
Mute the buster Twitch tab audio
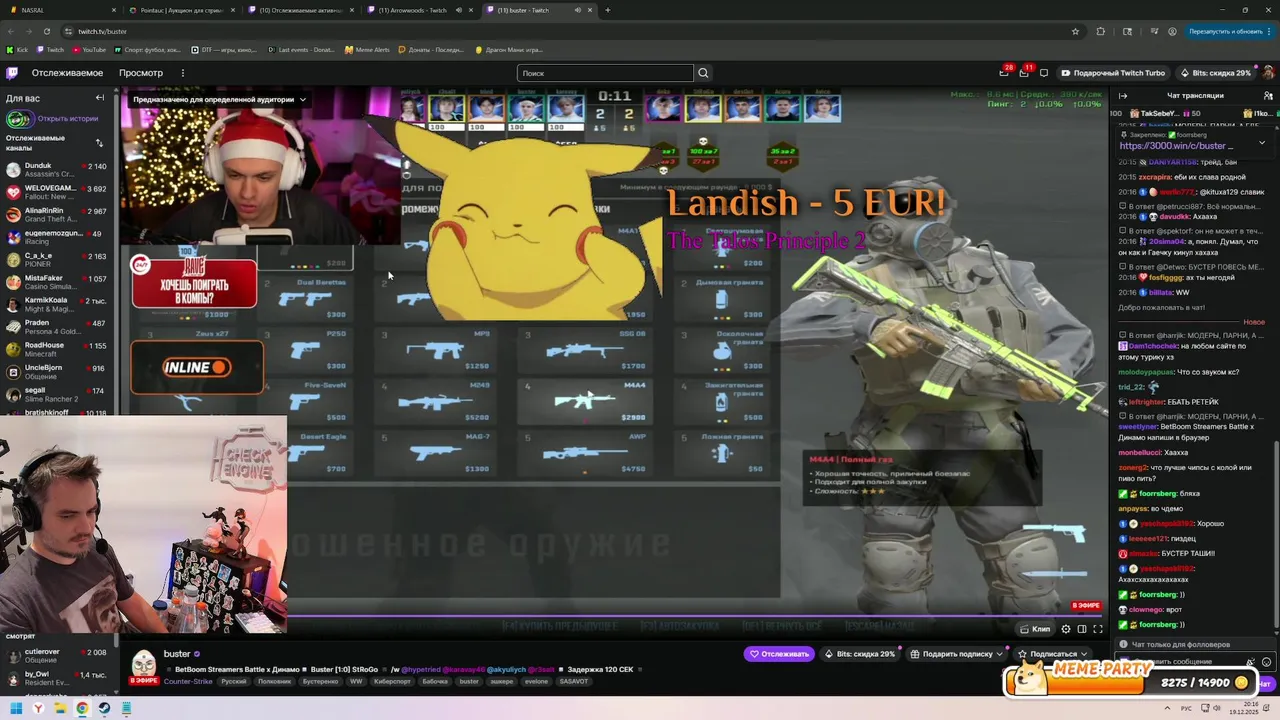578,10
